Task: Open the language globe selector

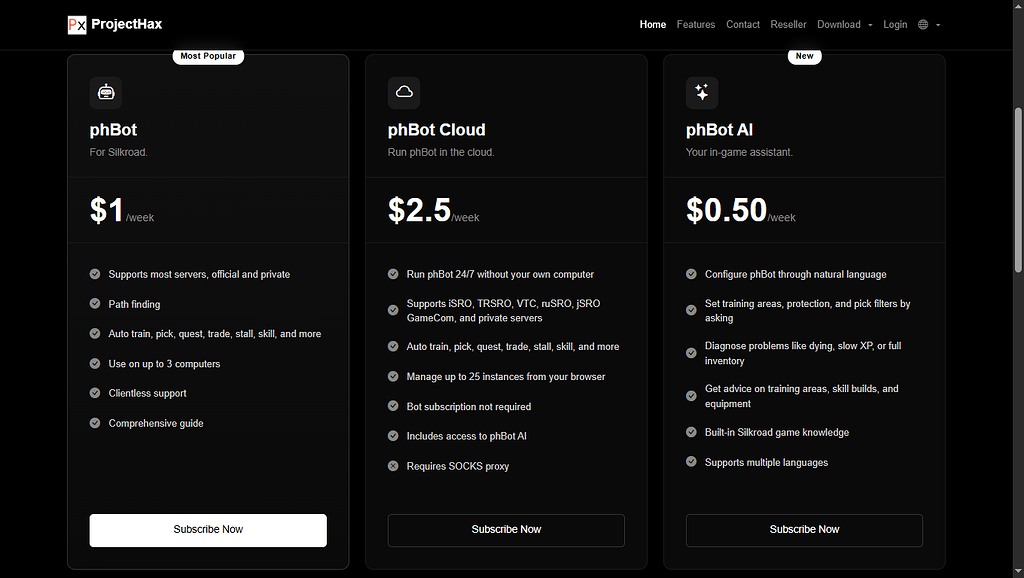Action: (x=923, y=25)
